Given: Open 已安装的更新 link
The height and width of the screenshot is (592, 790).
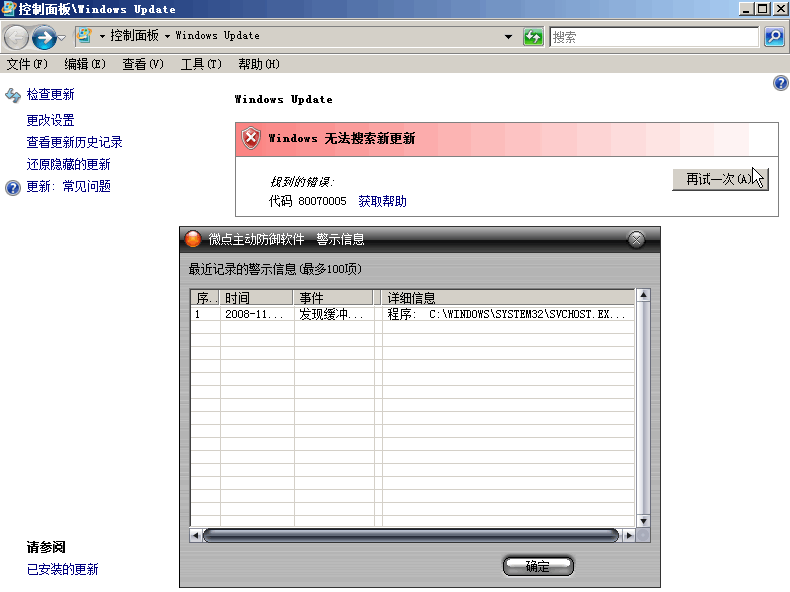Looking at the screenshot, I should 62,569.
